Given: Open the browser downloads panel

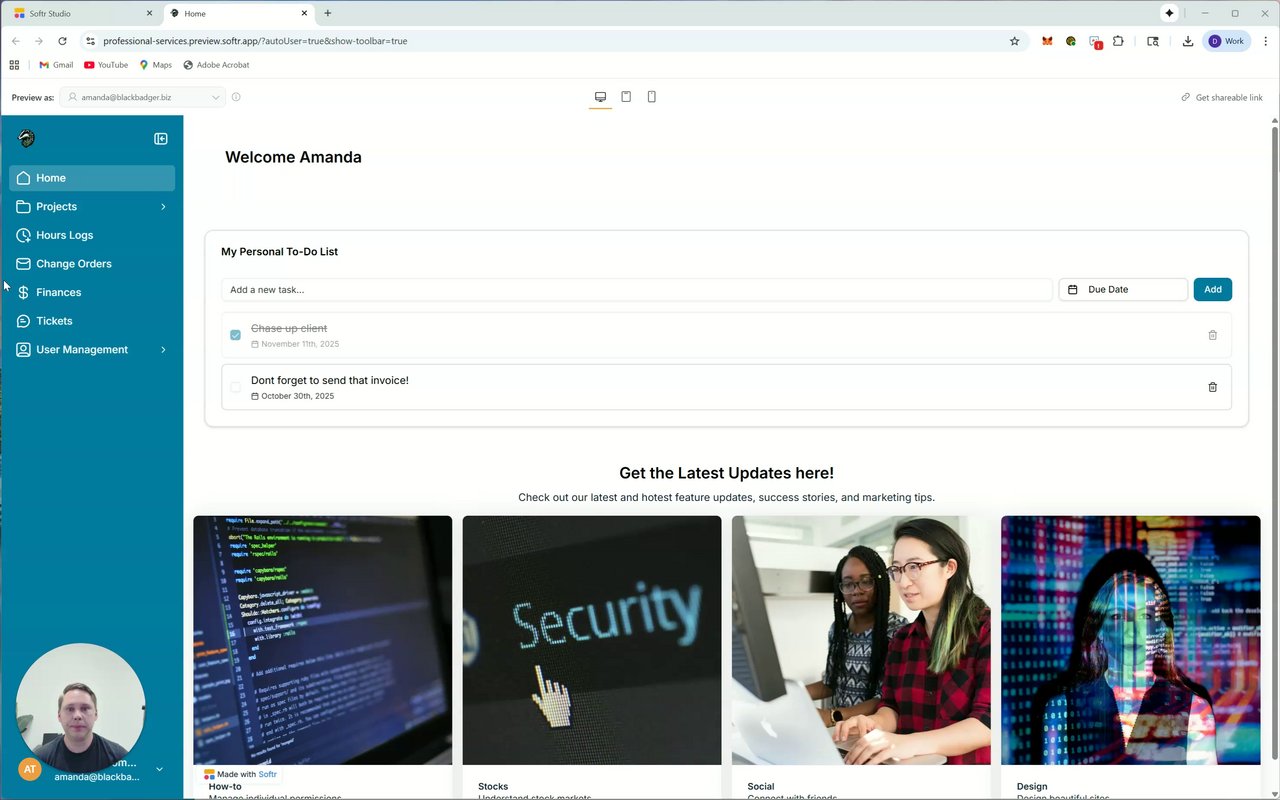Looking at the screenshot, I should (1187, 41).
